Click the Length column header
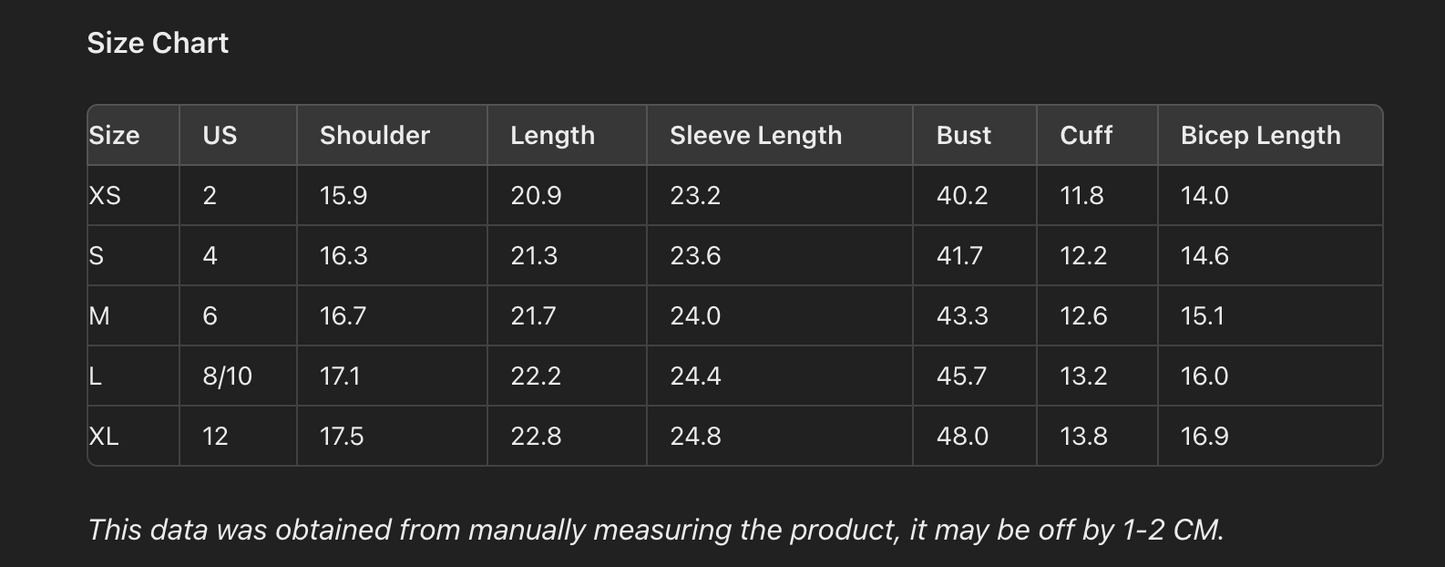Viewport: 1445px width, 567px height. coord(552,135)
